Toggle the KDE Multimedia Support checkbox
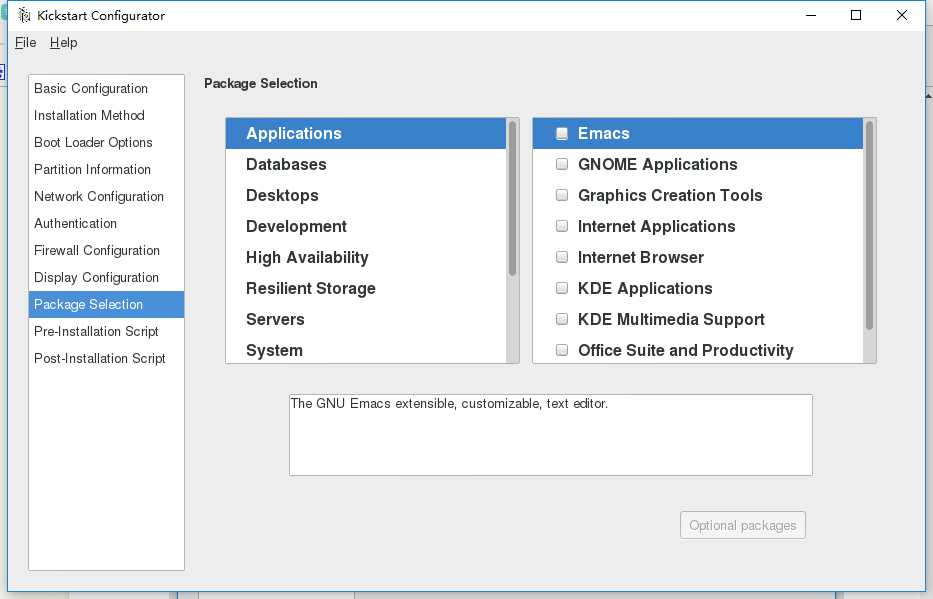 coord(562,320)
